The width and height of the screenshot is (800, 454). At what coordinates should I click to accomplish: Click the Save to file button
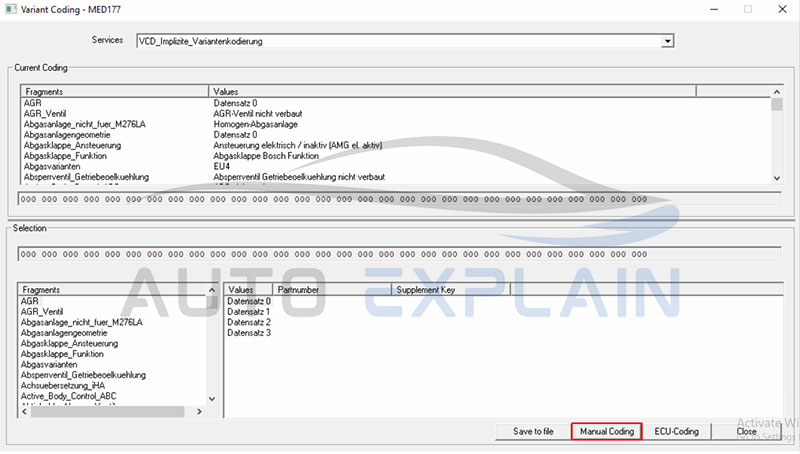[533, 431]
